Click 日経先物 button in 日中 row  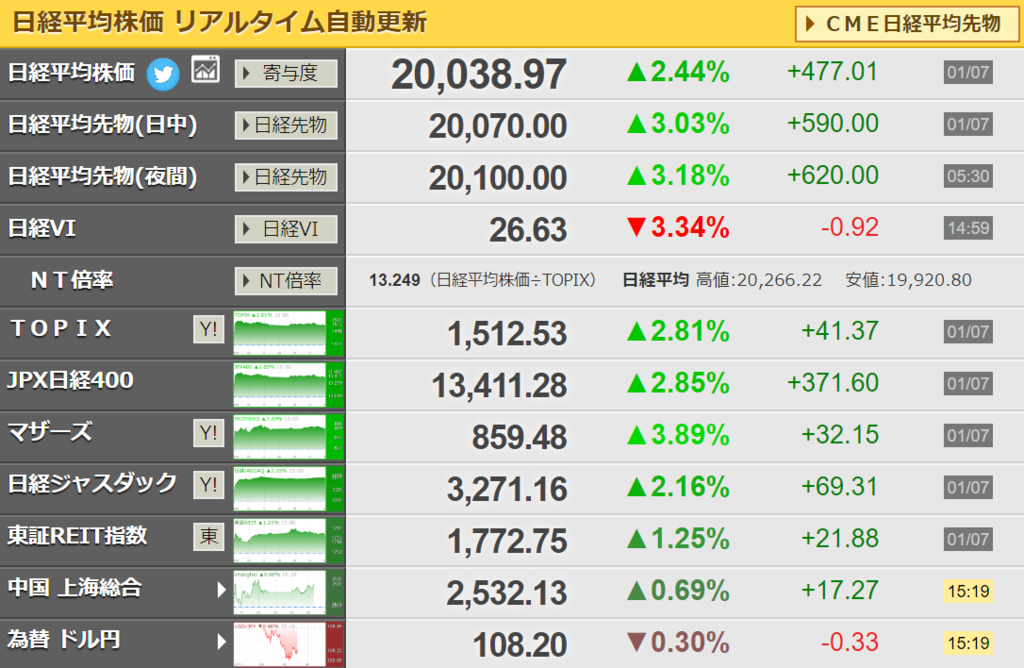286,125
